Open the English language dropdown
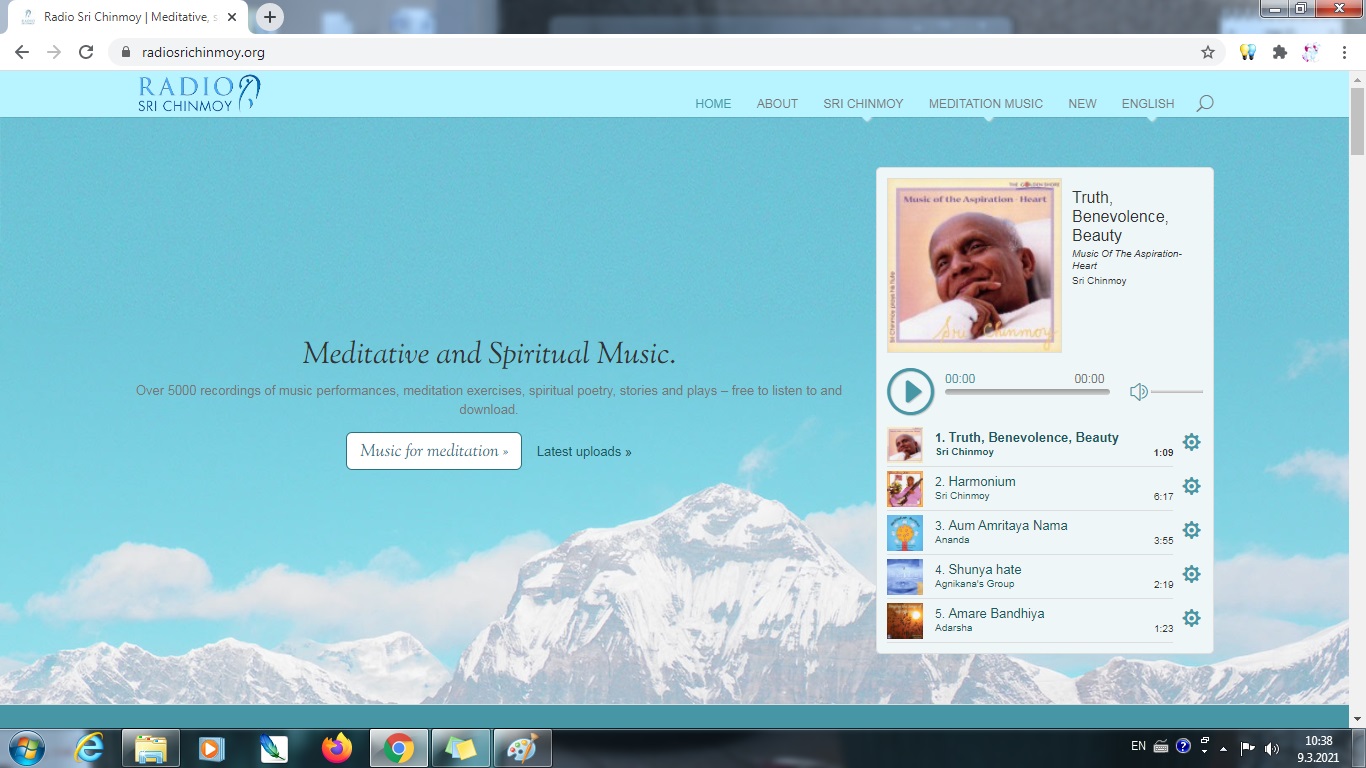 1148,103
